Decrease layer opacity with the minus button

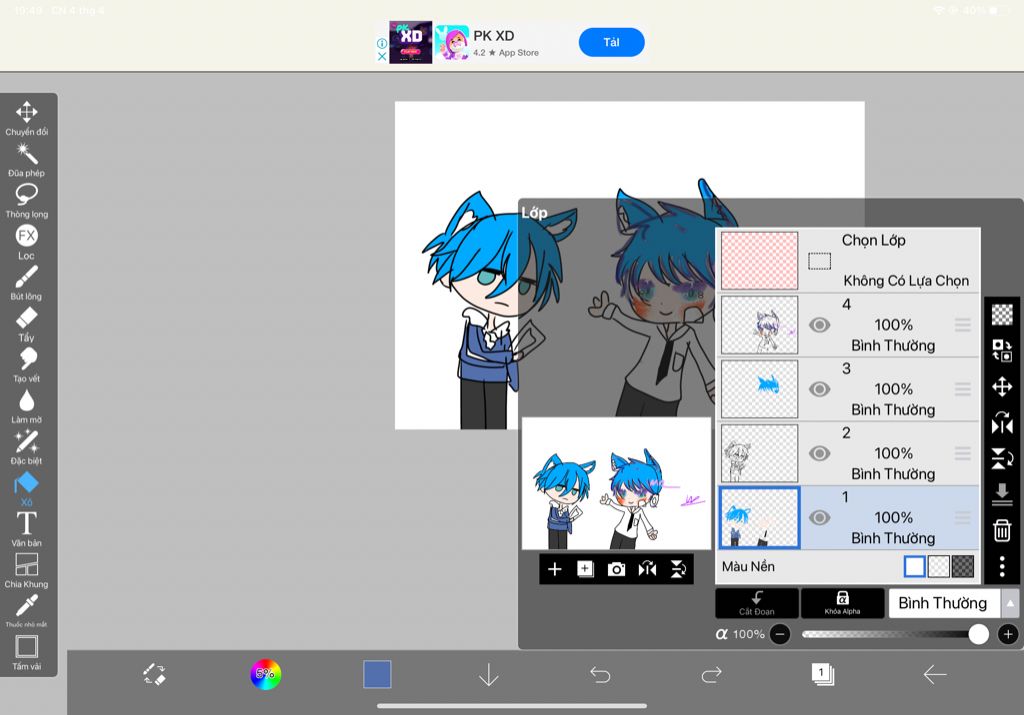780,634
